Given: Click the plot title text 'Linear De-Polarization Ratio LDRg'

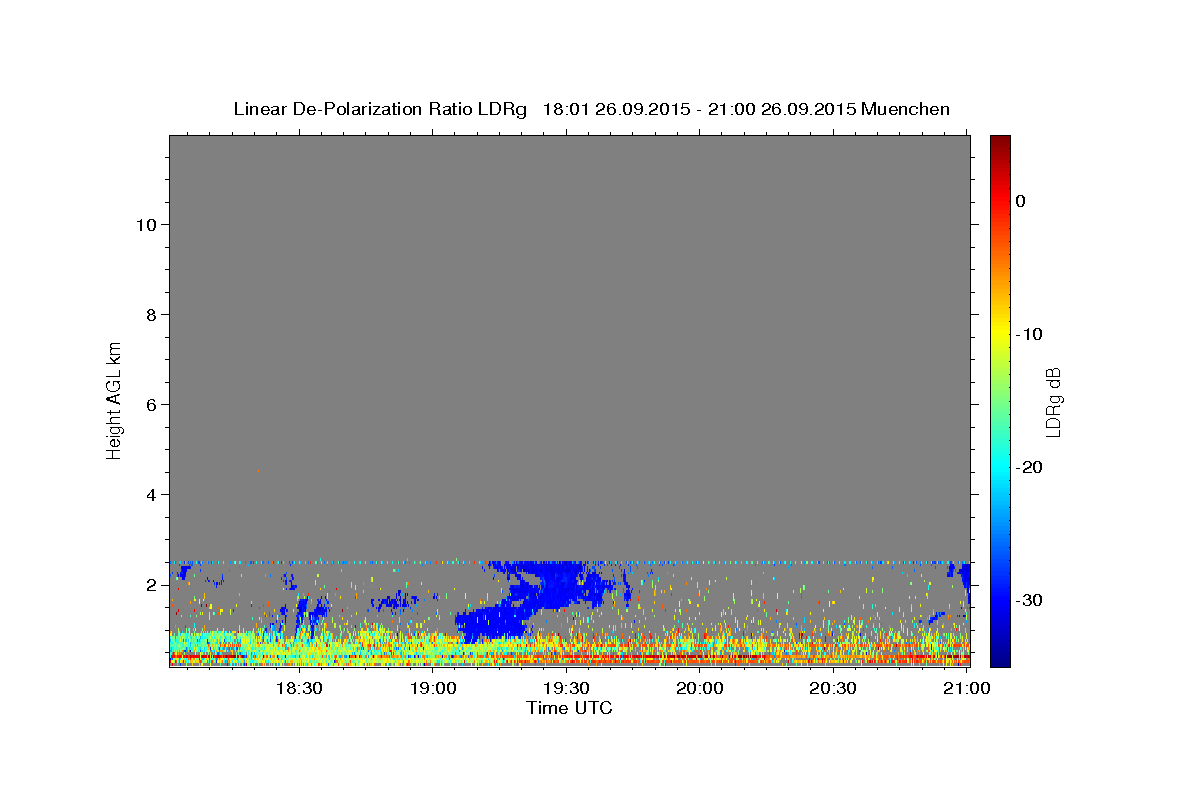Looking at the screenshot, I should tap(380, 109).
